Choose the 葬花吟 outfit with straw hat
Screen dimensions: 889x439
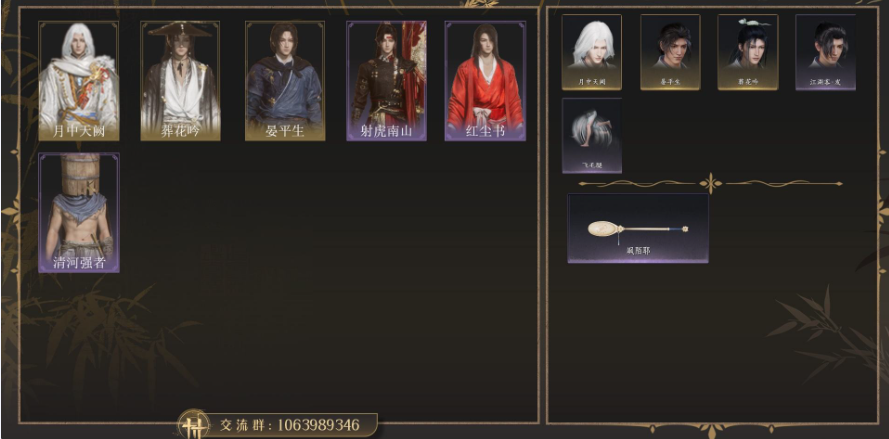point(180,81)
